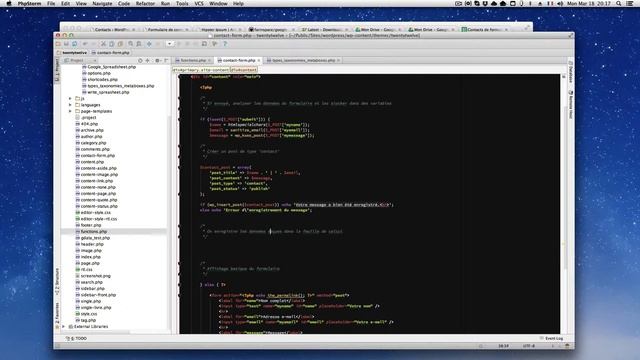Screen dimensions: 640x360
Task: Hide the Project panel via pin icon
Action: 166,60
